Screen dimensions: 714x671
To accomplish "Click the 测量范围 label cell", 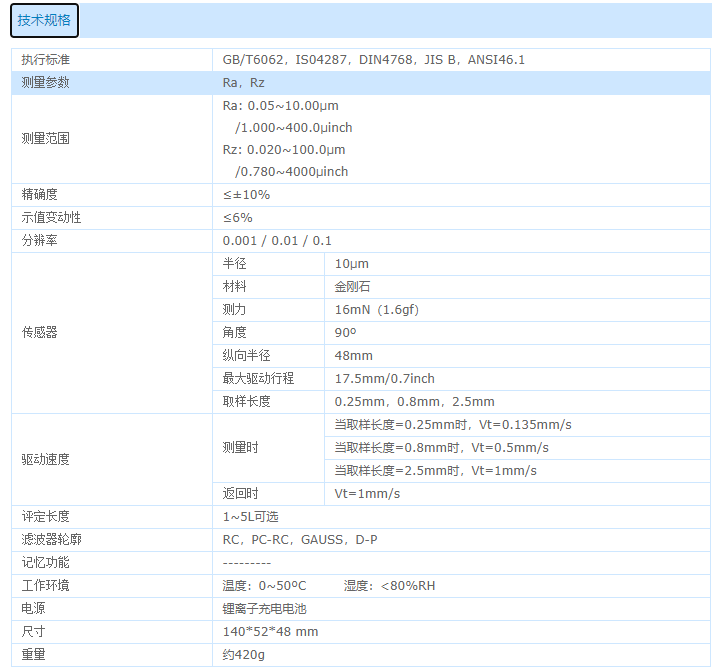I will tap(46, 138).
